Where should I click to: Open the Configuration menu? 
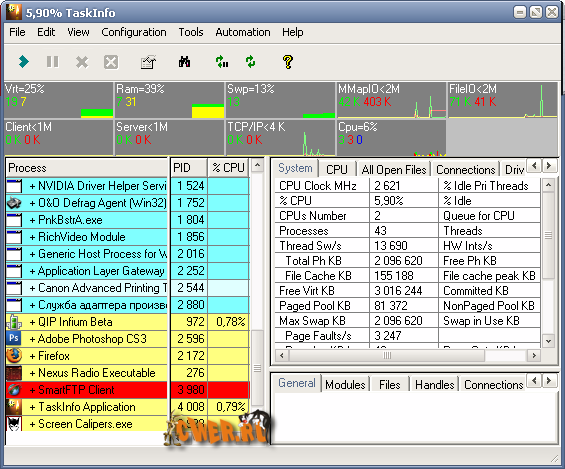click(x=134, y=32)
